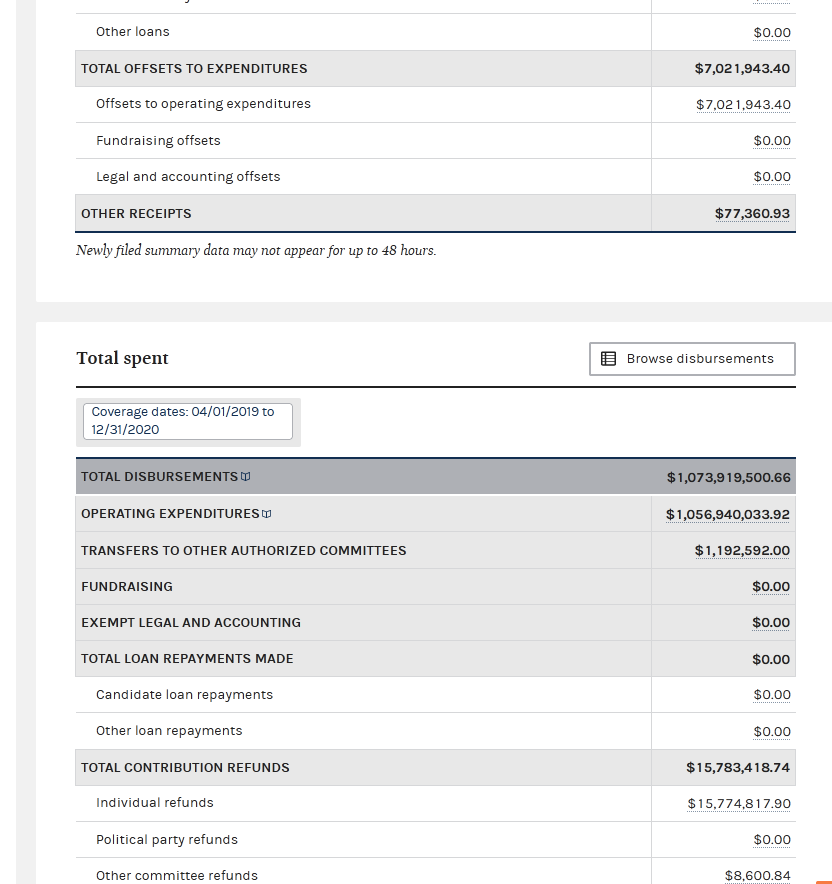Click the "Political party refunds" label
Viewport: 832px width, 884px height.
click(x=166, y=840)
